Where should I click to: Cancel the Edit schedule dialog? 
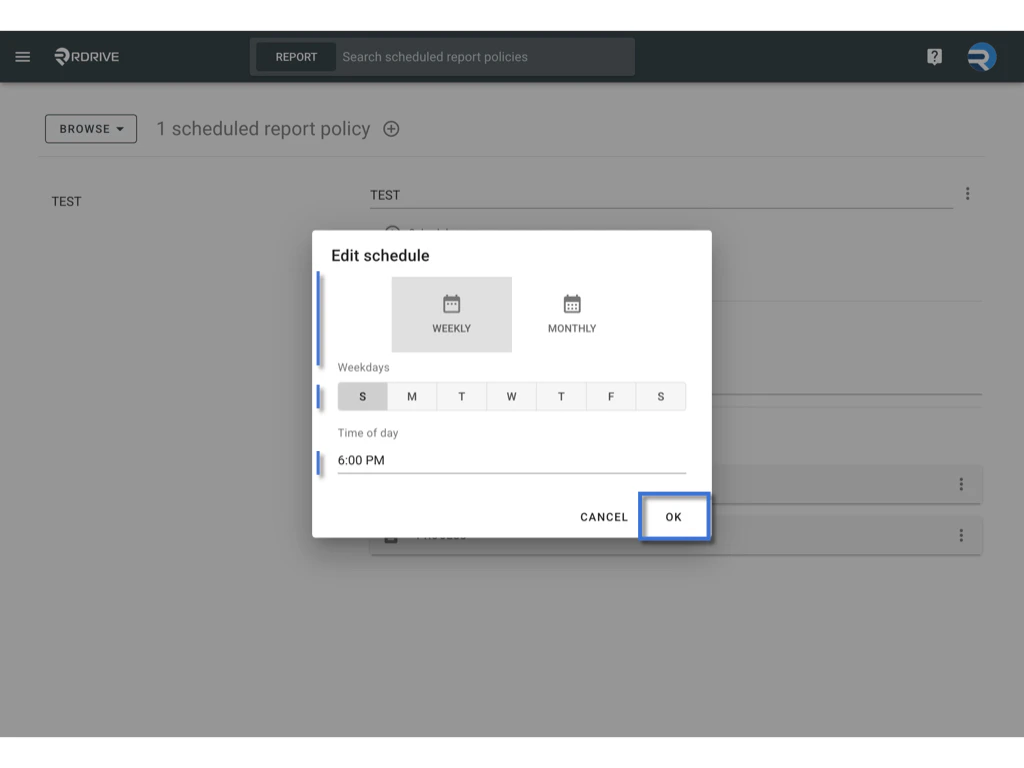pyautogui.click(x=603, y=517)
